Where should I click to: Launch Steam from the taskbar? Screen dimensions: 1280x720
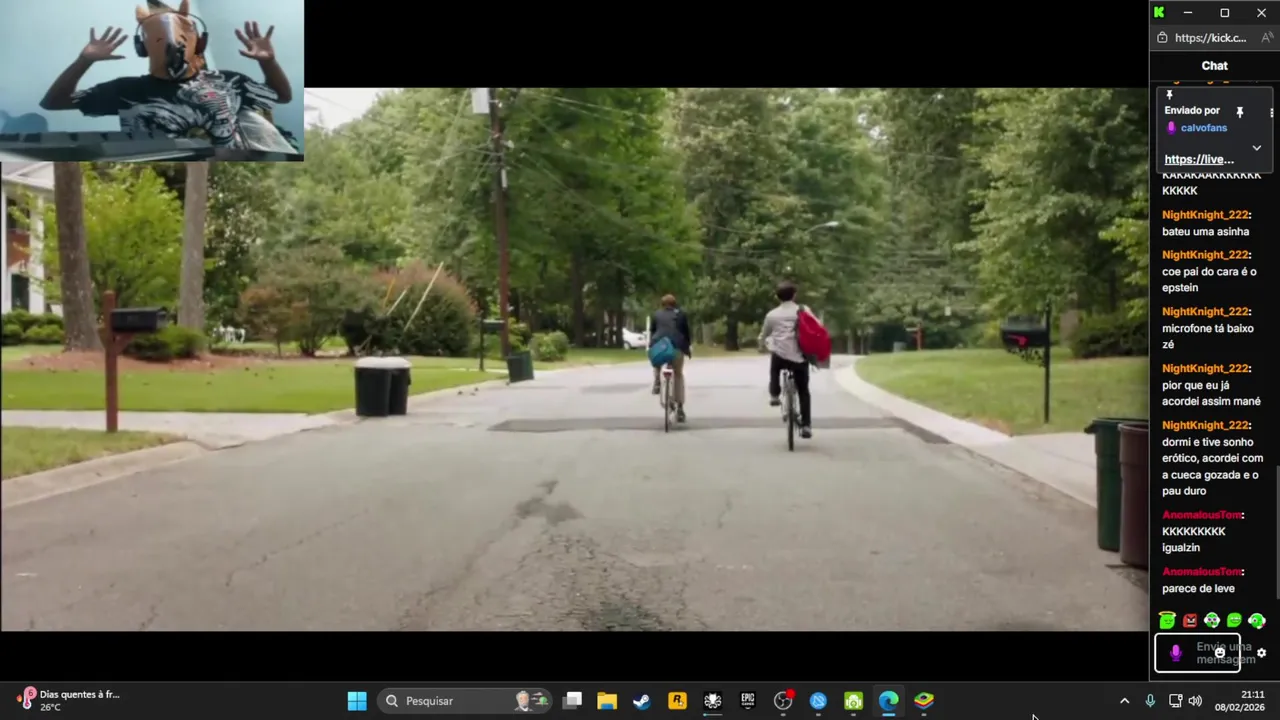[x=642, y=701]
